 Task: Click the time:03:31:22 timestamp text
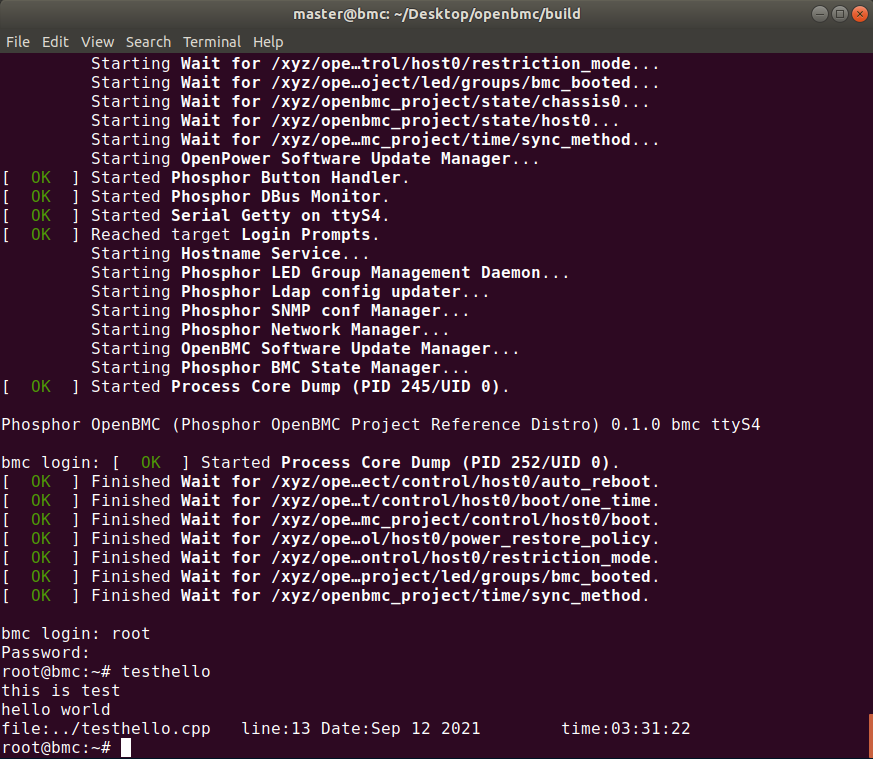tap(626, 728)
